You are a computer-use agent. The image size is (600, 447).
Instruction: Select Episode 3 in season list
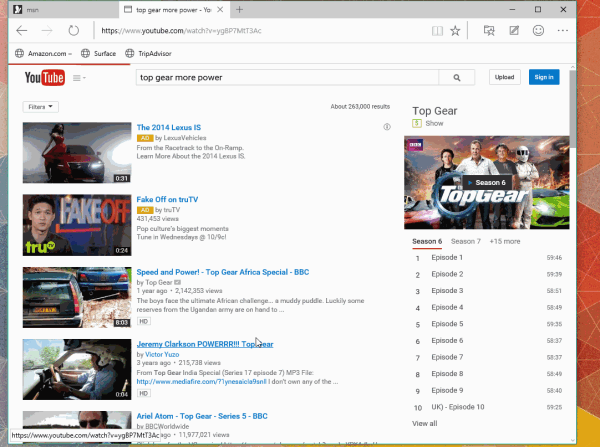click(489, 291)
